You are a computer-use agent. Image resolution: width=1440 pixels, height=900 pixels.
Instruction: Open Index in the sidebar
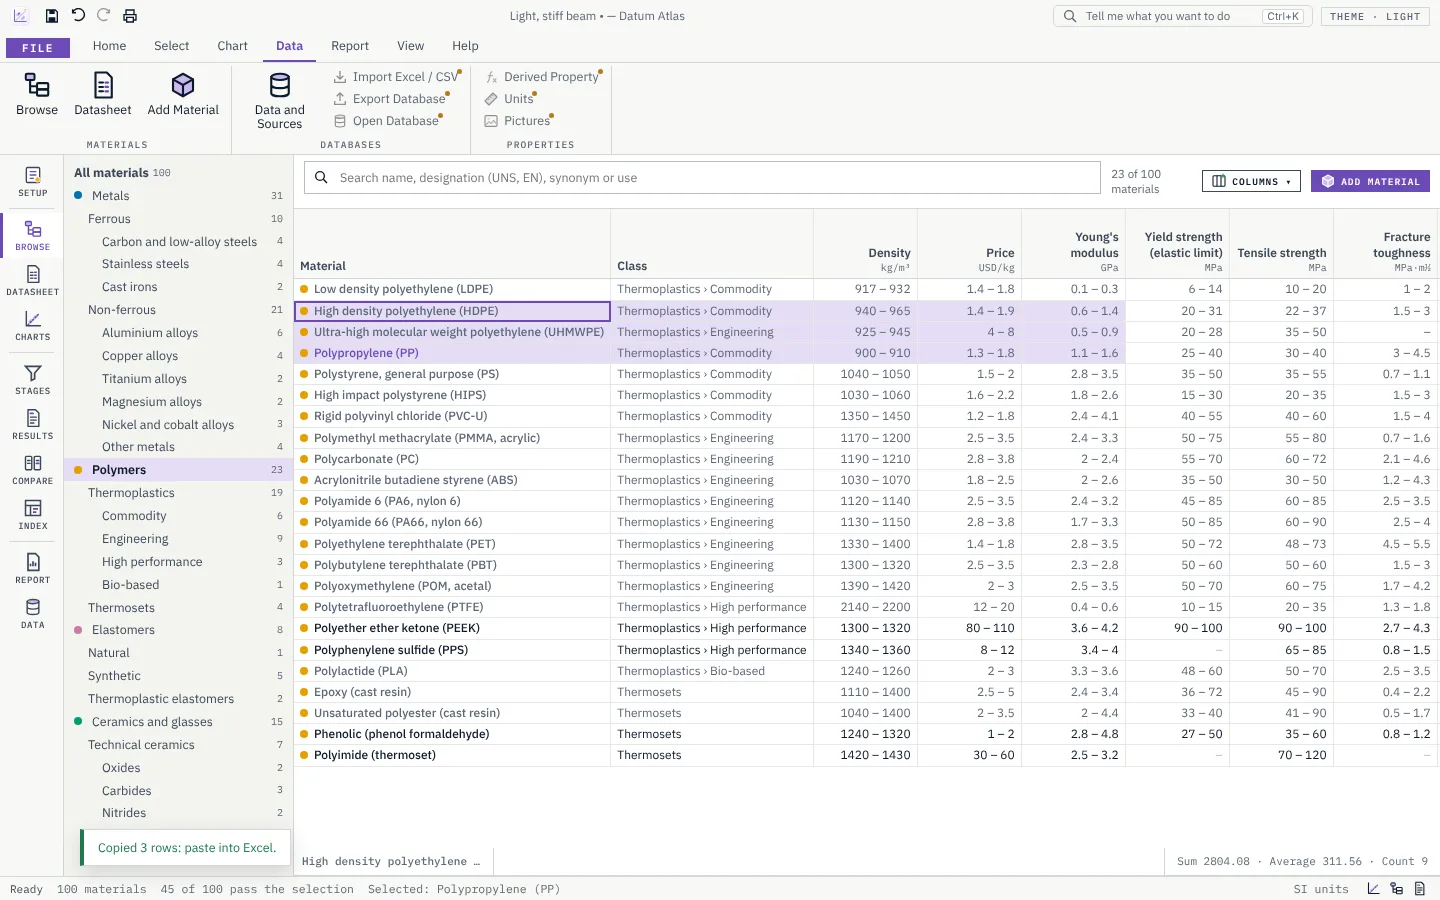(x=33, y=515)
